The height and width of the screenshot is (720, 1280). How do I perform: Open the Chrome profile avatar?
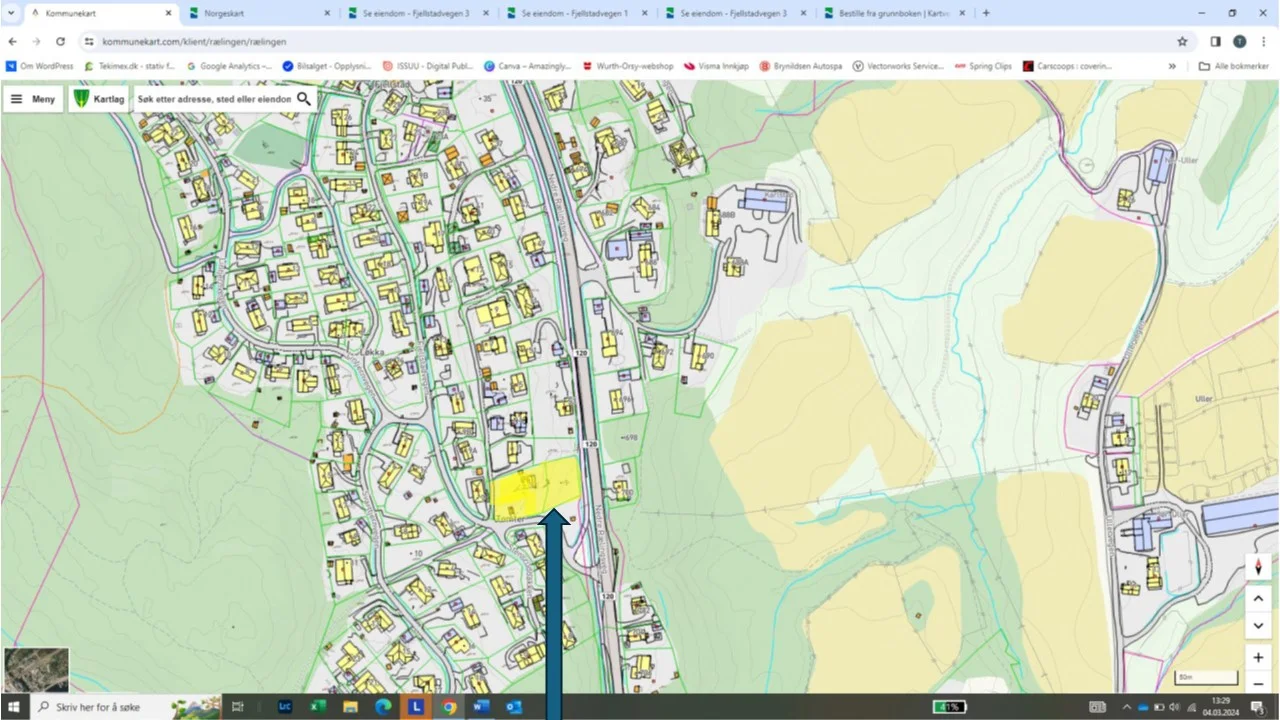(x=1240, y=42)
